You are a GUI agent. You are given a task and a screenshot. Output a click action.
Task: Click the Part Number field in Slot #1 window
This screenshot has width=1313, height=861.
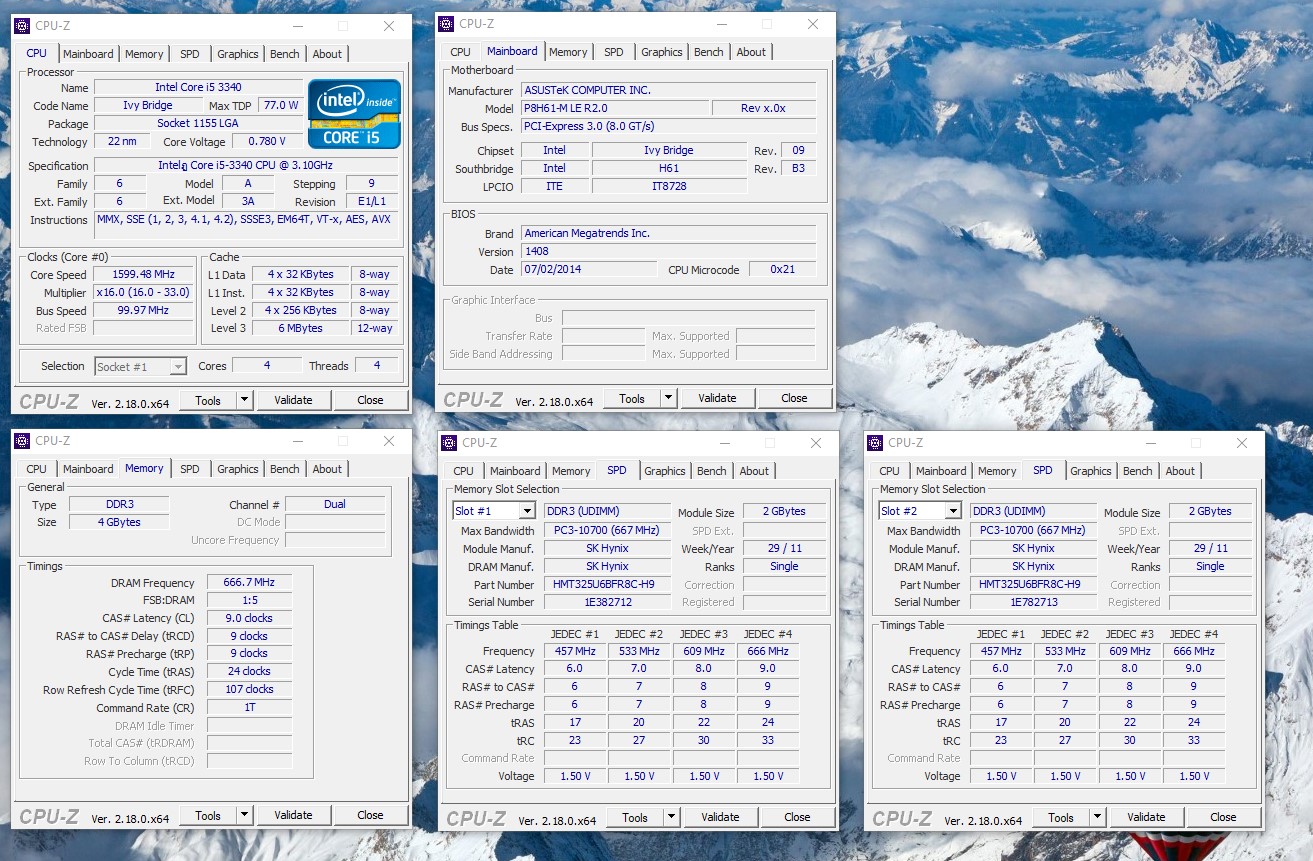(607, 585)
